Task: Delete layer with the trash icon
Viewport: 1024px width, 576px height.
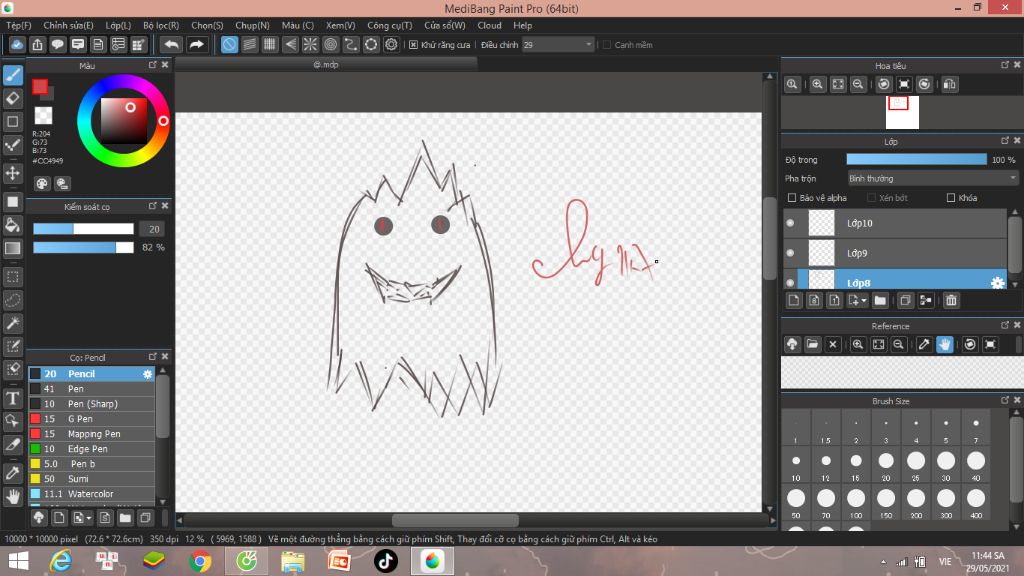Action: point(951,300)
